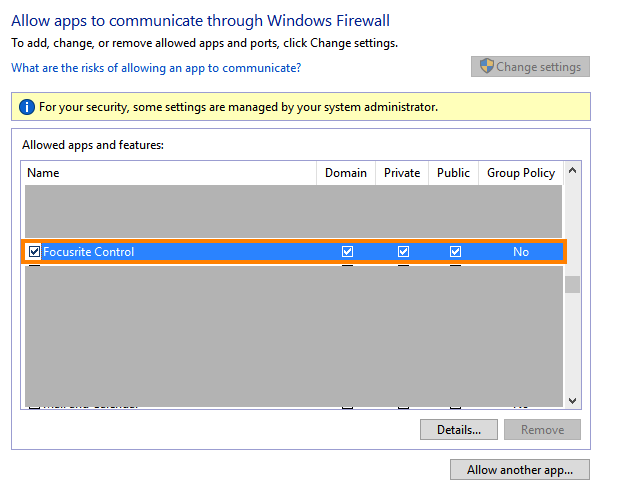Click the blue info icon in the banner
639x495 pixels.
[27, 107]
